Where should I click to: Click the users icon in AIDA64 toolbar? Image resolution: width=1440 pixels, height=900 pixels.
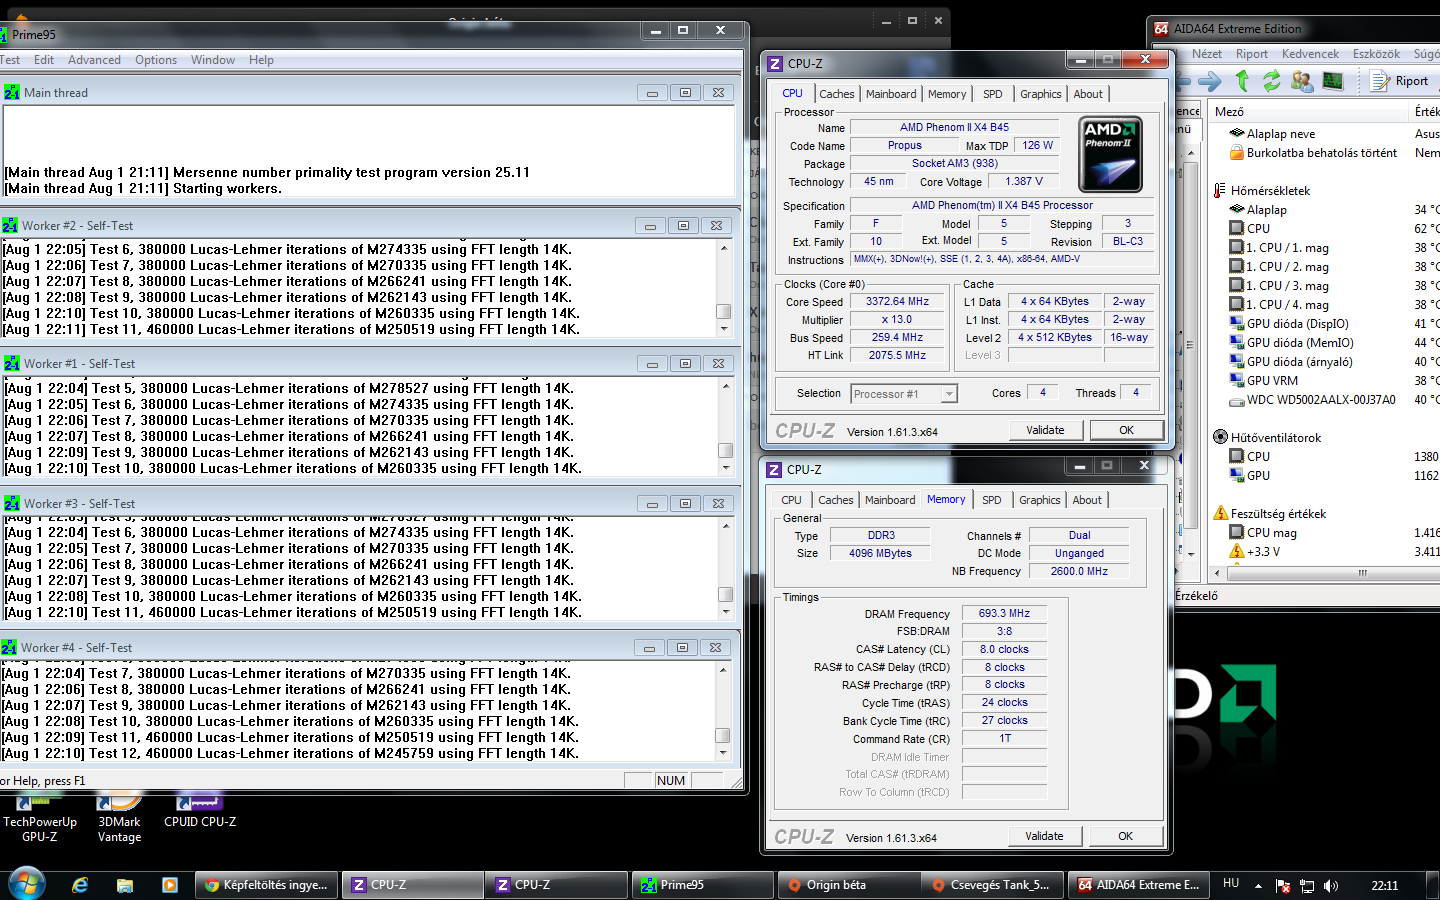pos(1301,81)
